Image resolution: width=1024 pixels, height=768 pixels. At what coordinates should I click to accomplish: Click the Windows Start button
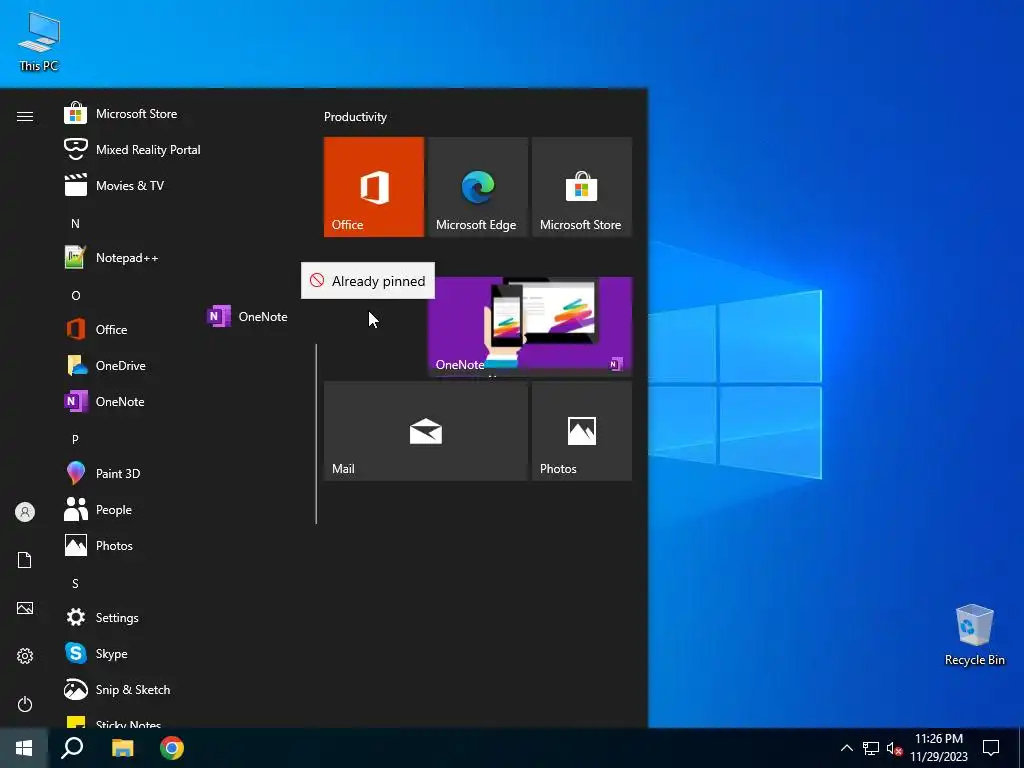point(24,748)
